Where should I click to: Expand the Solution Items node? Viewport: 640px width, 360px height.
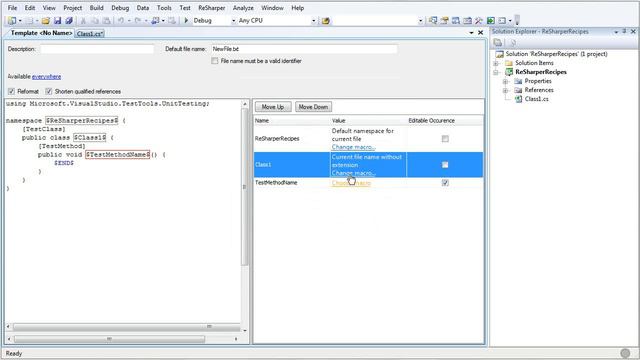tap(496, 63)
